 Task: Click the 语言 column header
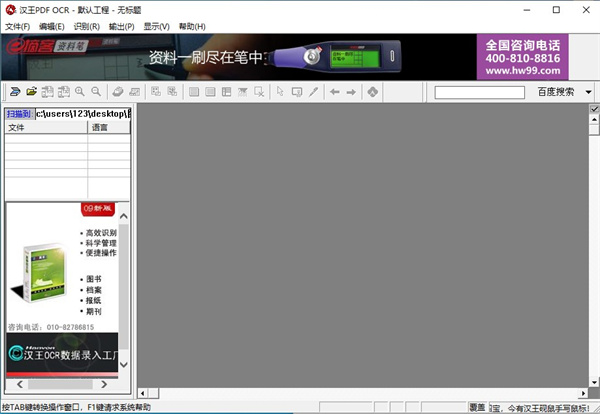tap(109, 127)
